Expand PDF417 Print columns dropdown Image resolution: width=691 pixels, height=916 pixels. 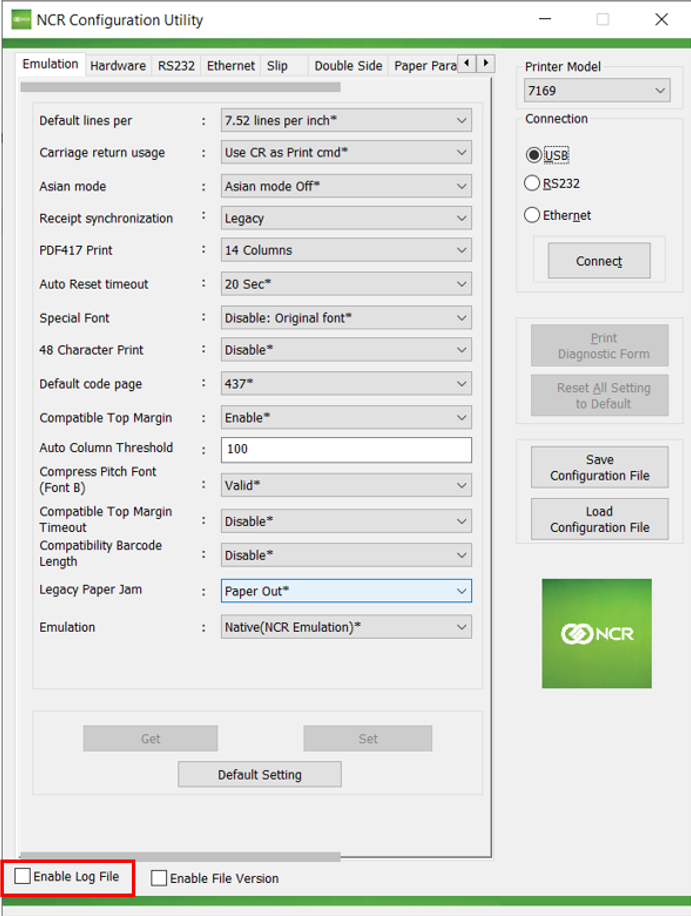pos(346,250)
